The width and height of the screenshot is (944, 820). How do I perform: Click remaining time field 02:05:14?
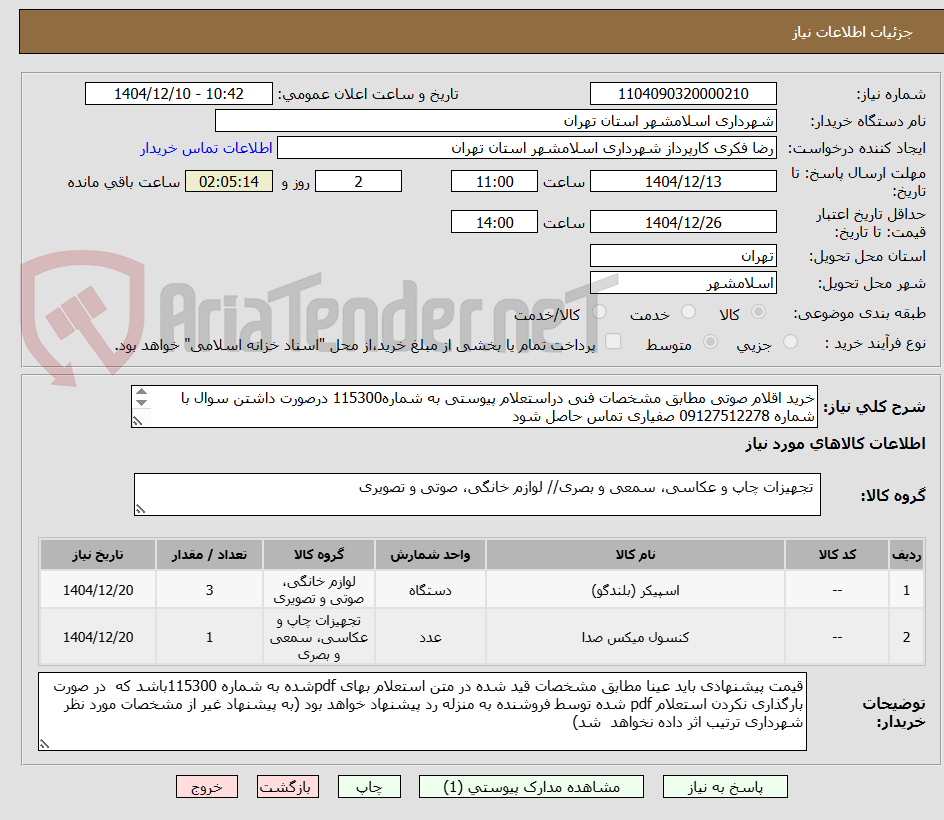click(x=229, y=181)
